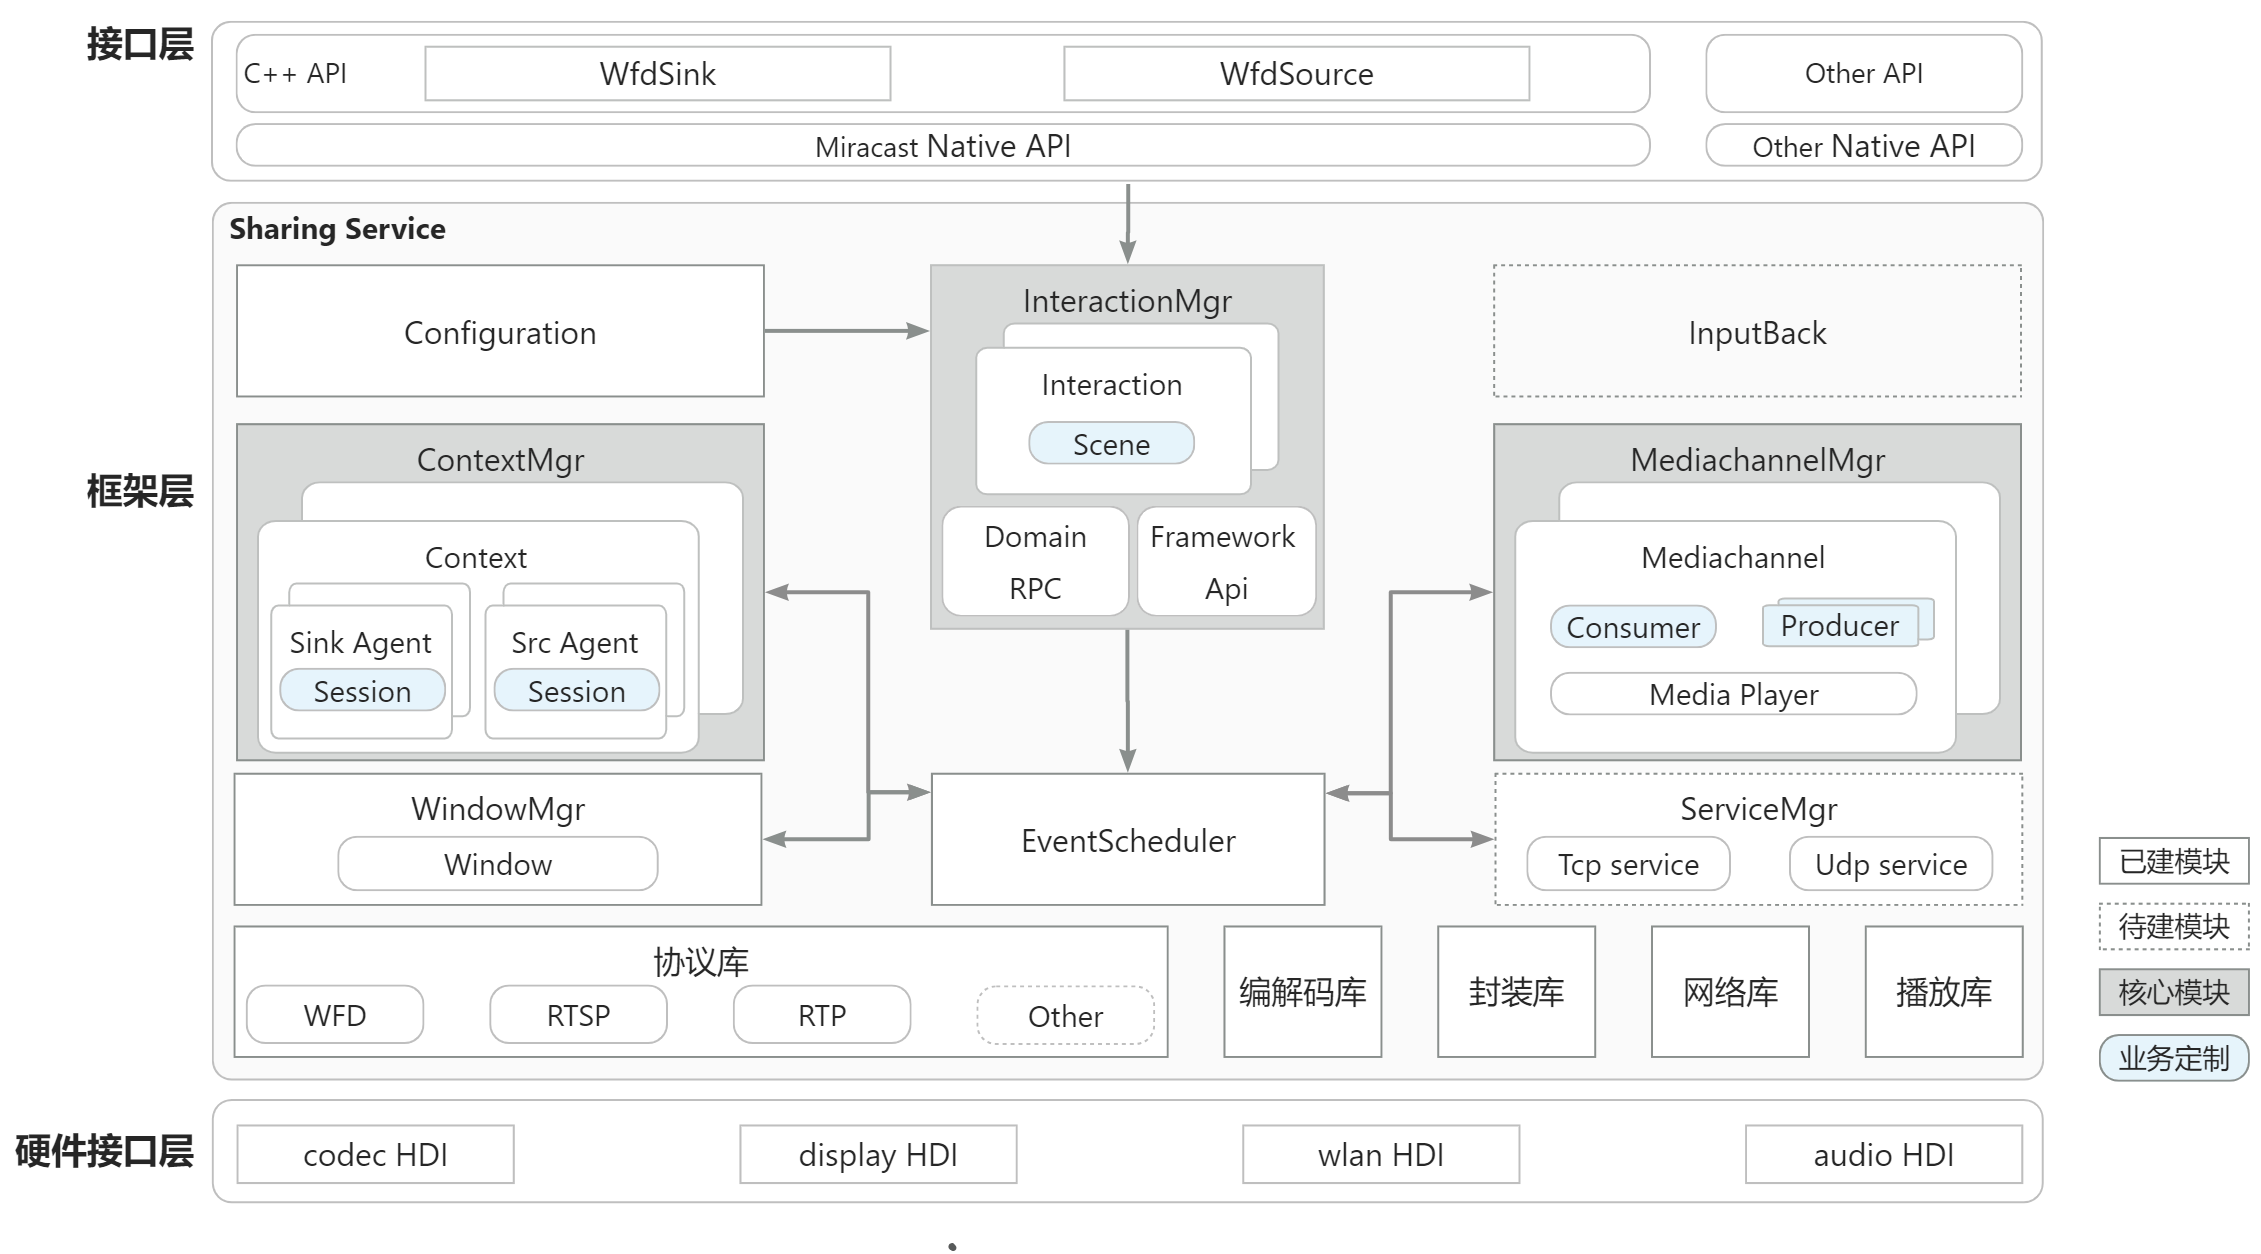Click the Domain RPC block
2261x1254 pixels.
(1035, 562)
